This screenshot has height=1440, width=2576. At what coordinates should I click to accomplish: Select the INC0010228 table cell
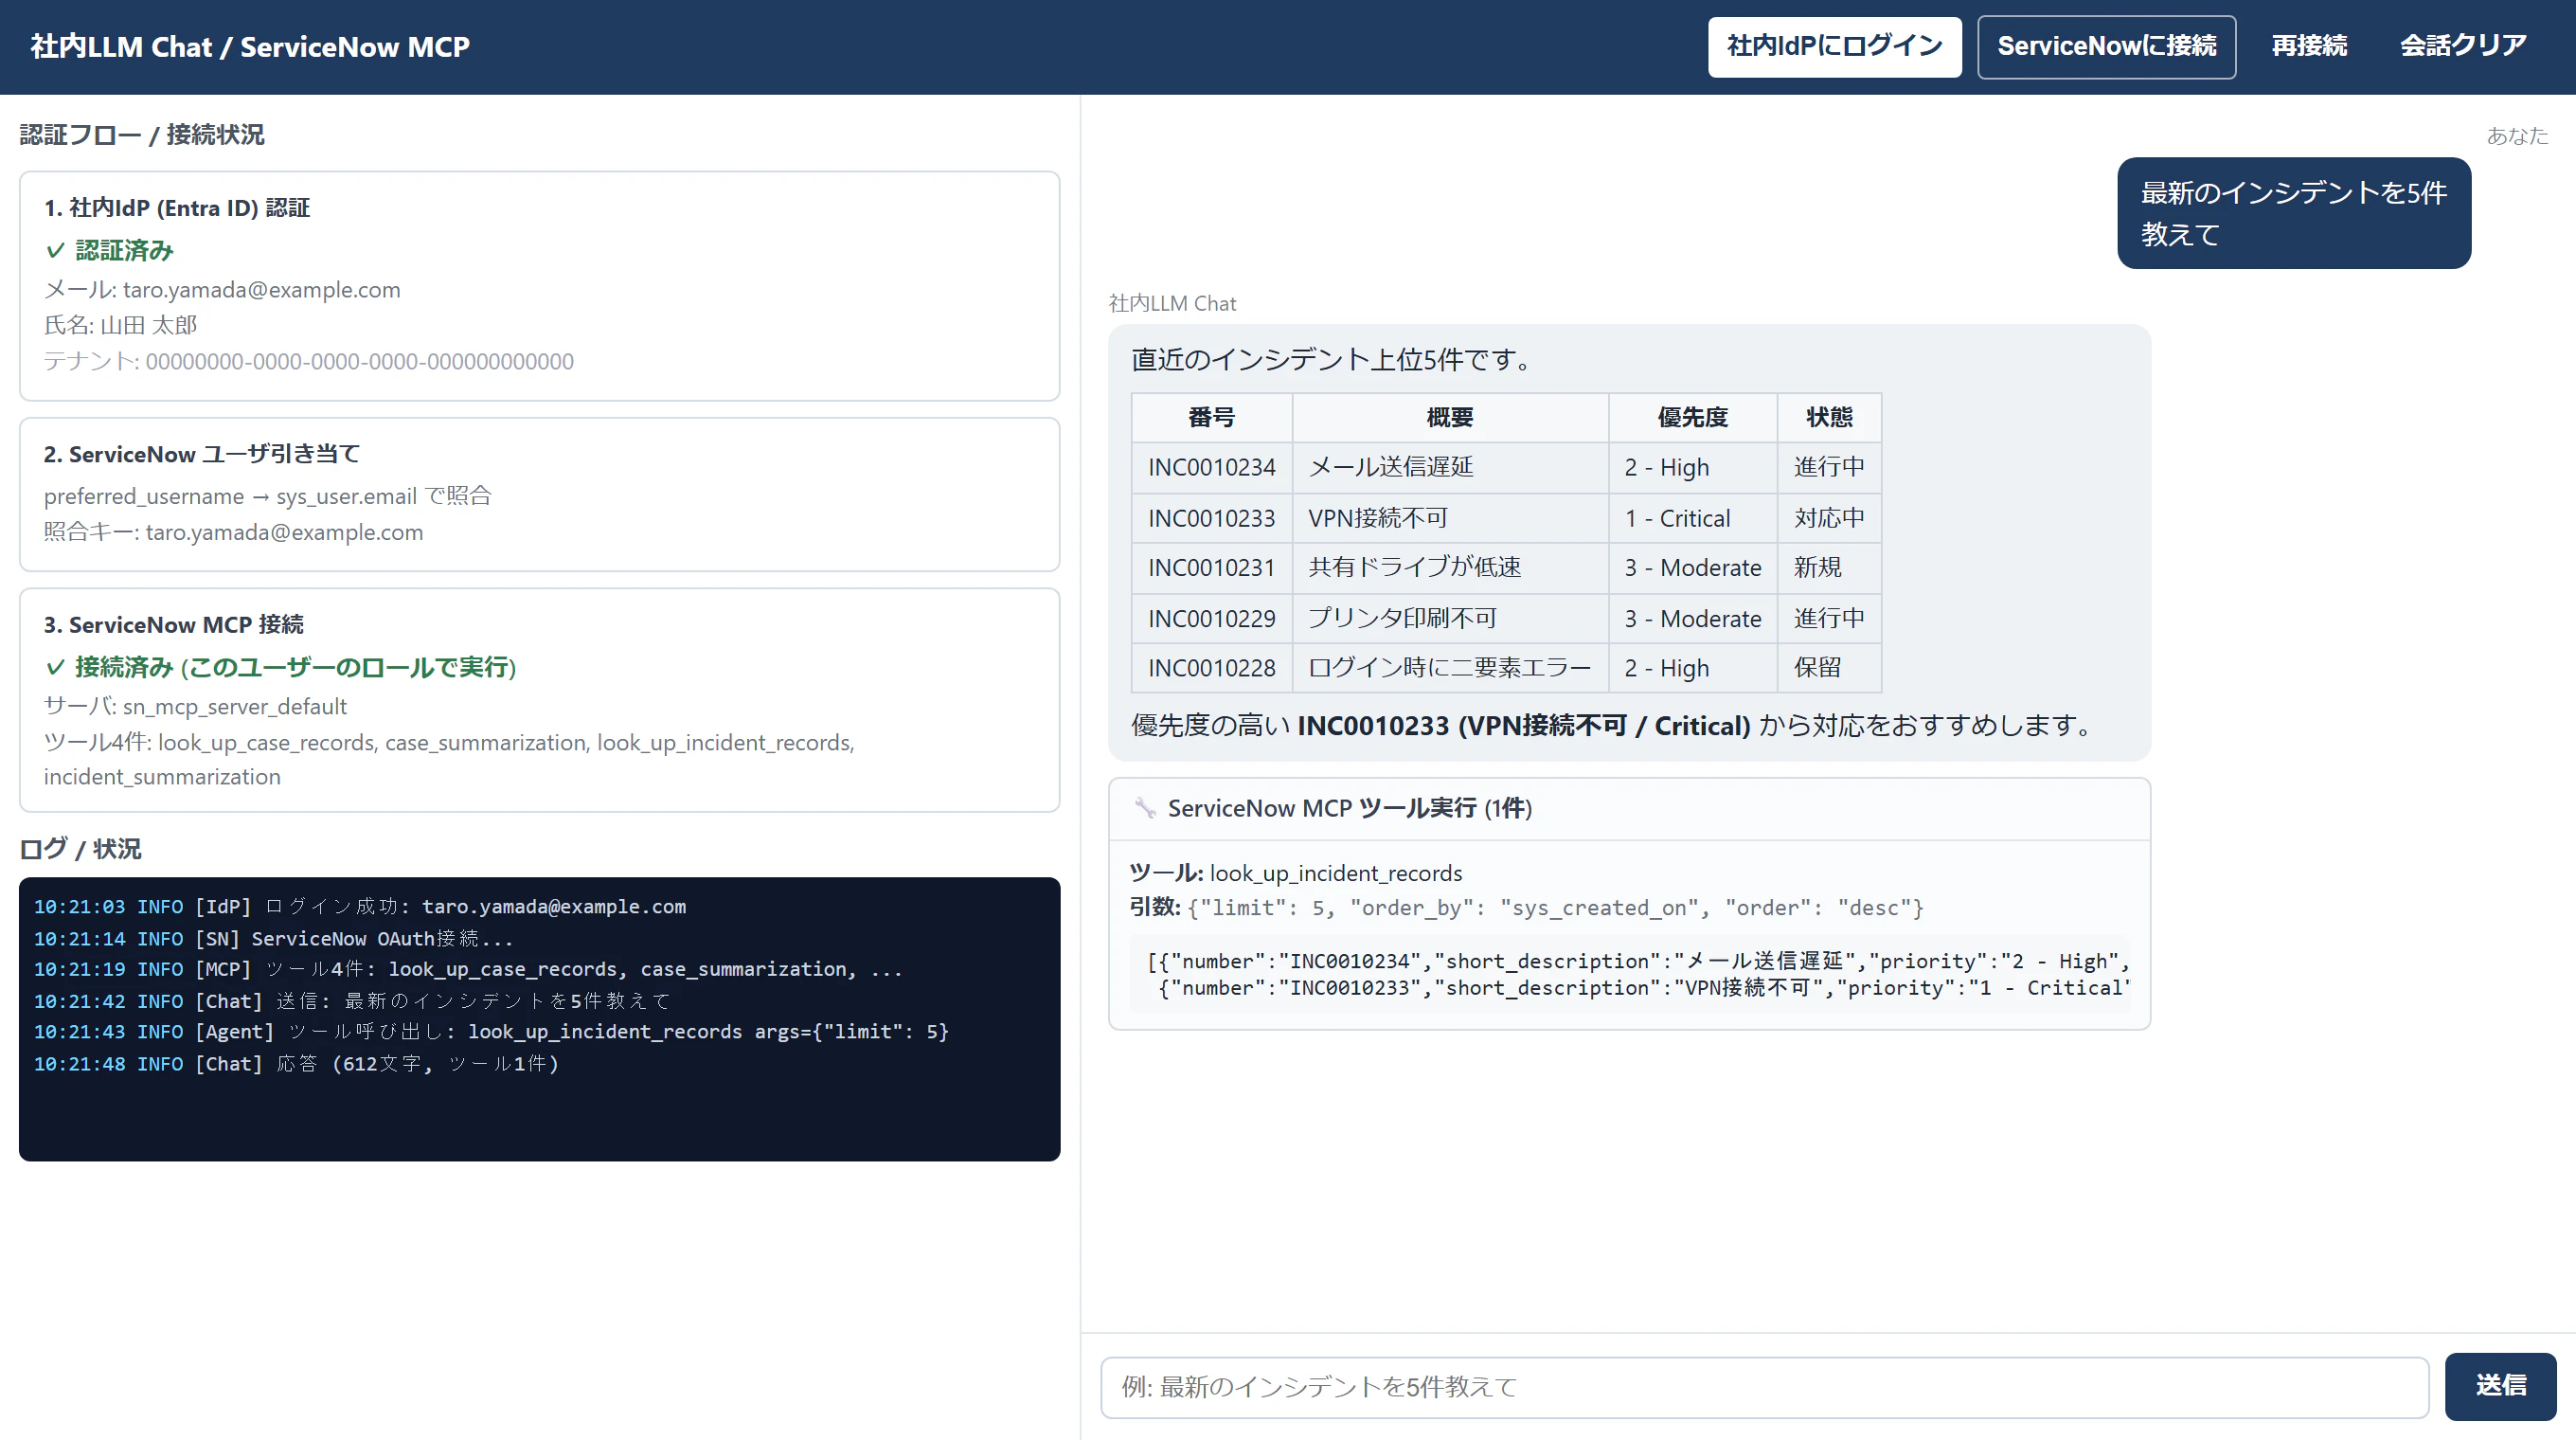pos(1211,668)
